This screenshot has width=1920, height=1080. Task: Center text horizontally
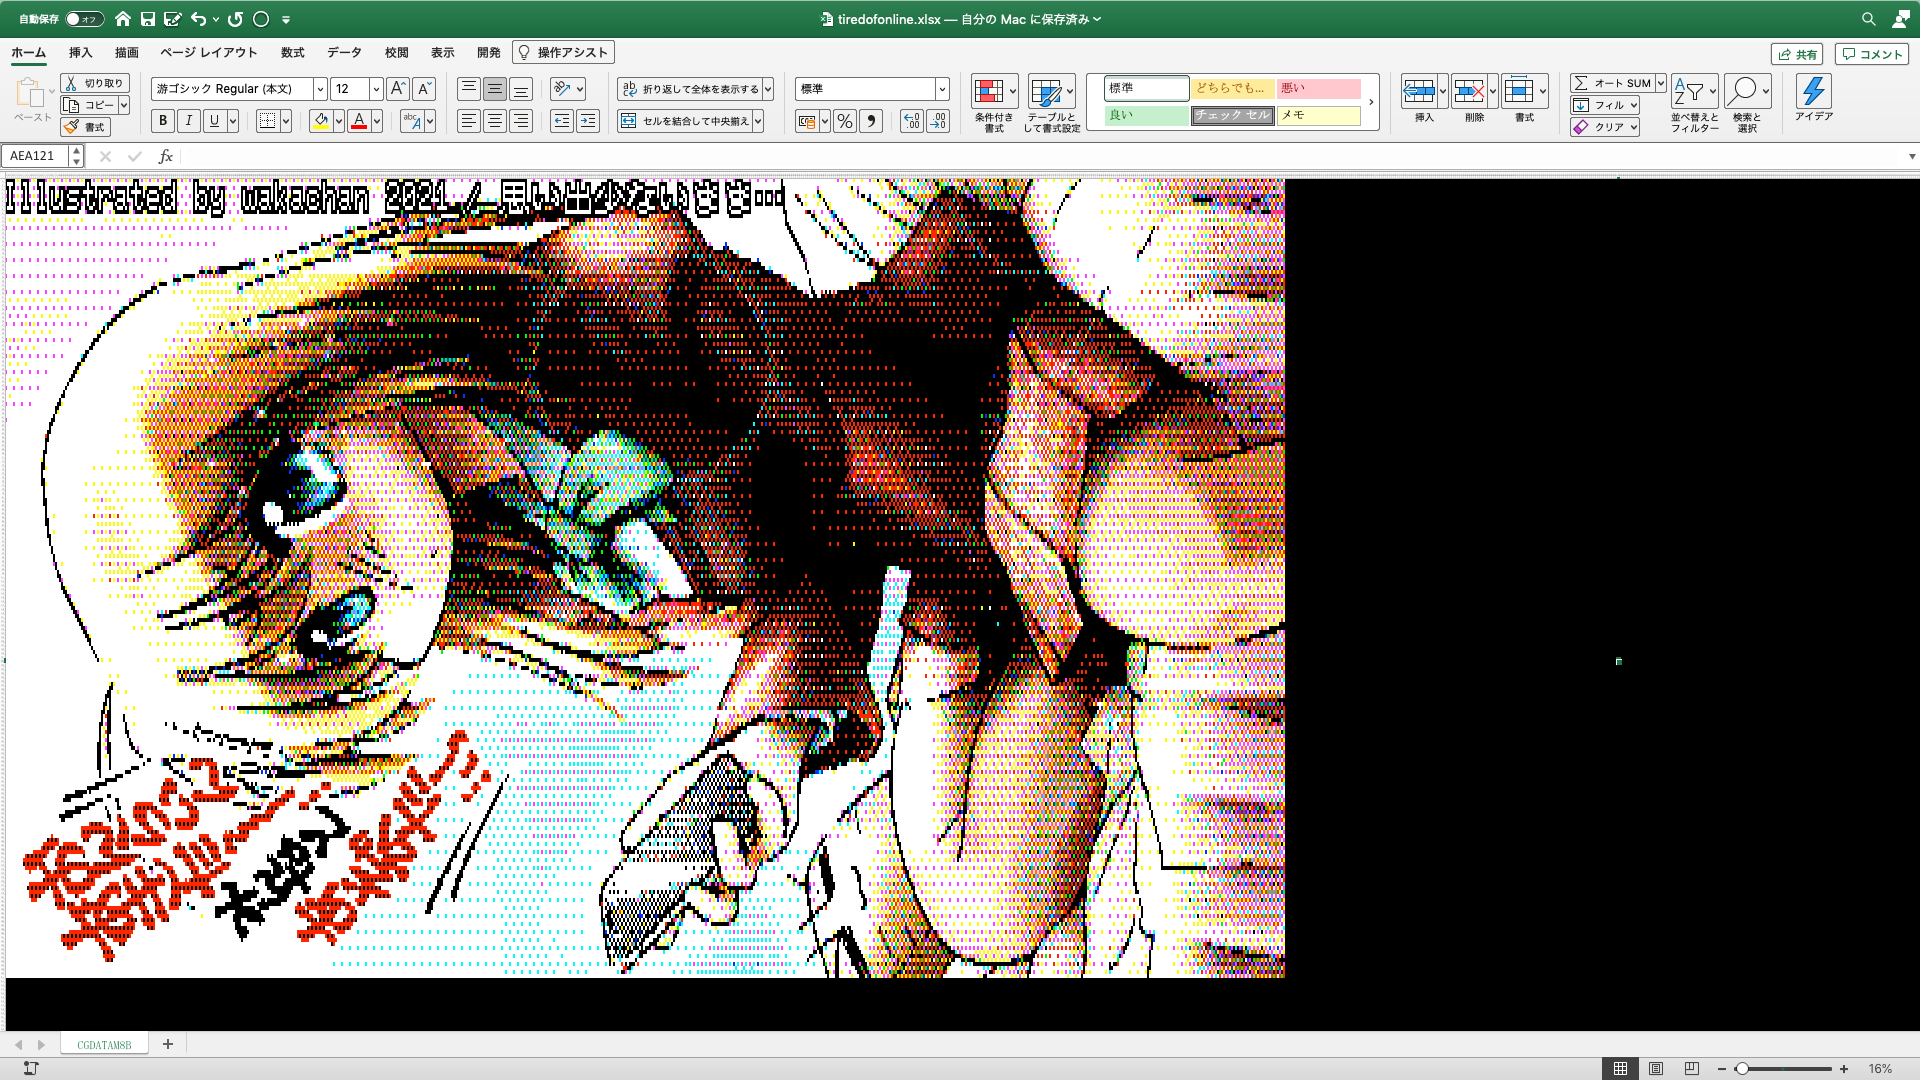tap(495, 121)
